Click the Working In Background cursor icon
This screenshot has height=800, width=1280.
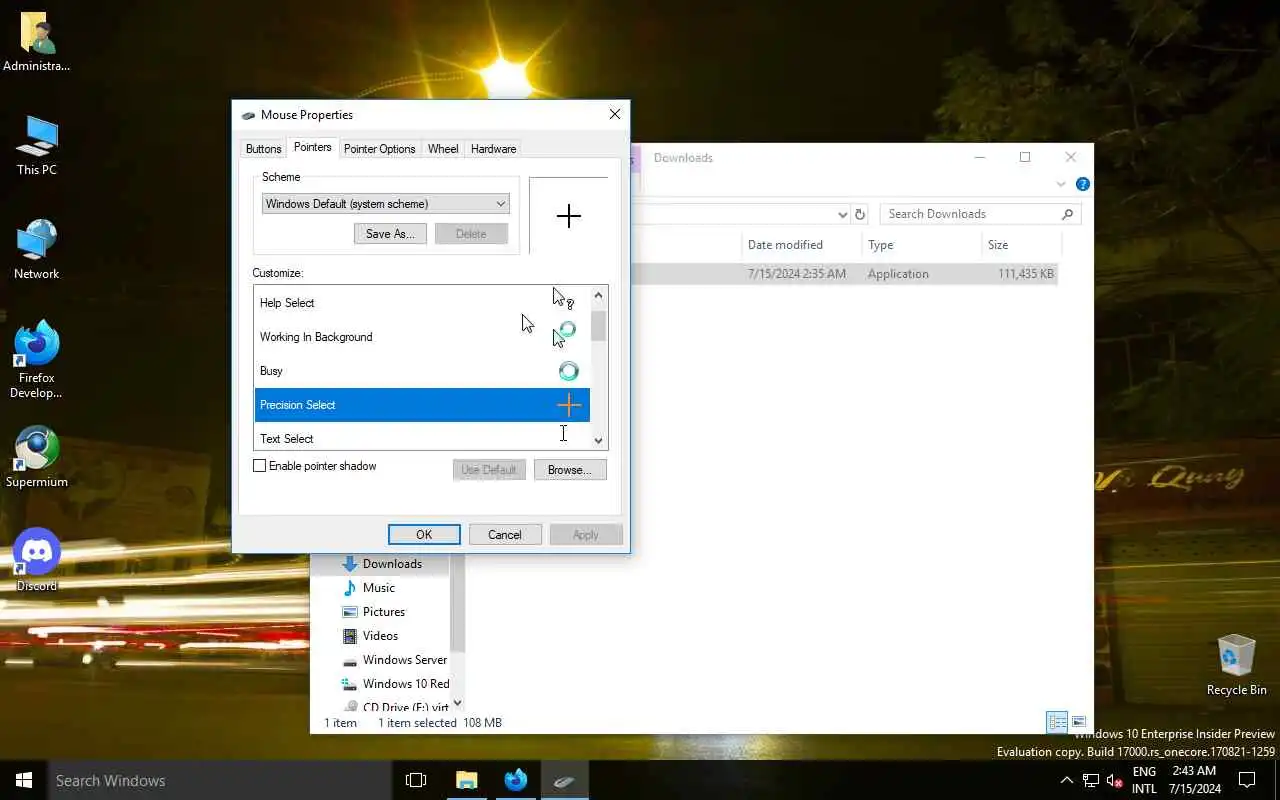click(x=564, y=334)
